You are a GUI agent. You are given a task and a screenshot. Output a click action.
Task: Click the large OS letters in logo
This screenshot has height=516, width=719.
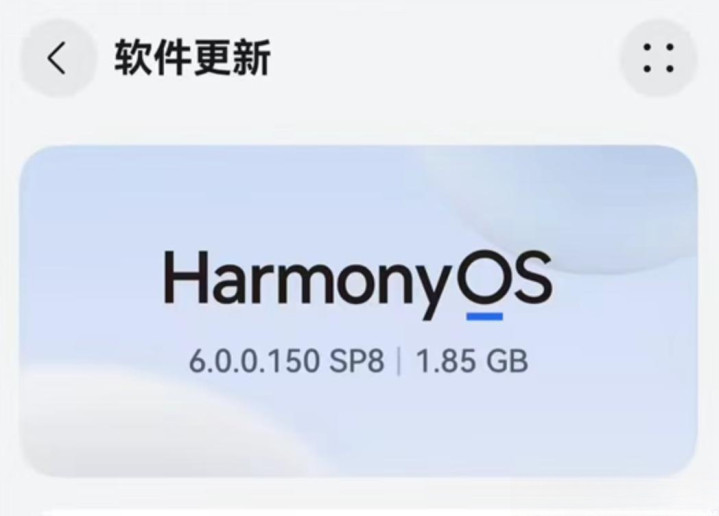504,280
